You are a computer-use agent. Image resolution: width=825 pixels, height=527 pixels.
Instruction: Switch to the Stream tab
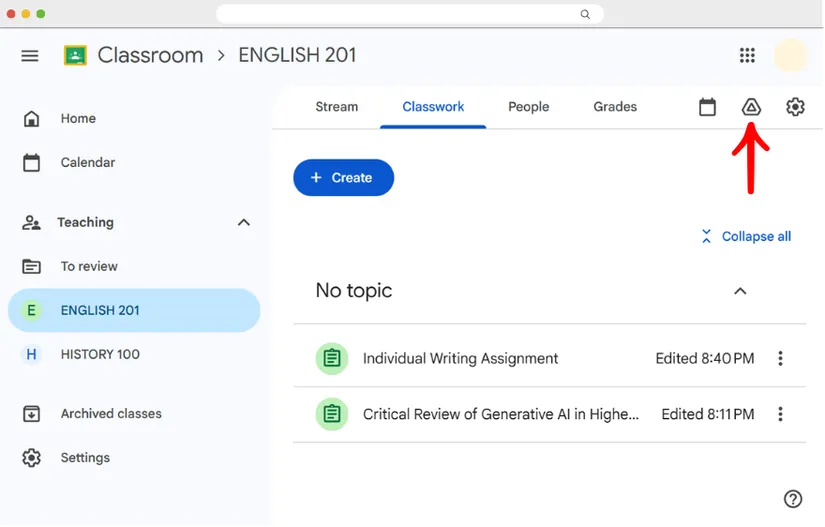tap(336, 107)
